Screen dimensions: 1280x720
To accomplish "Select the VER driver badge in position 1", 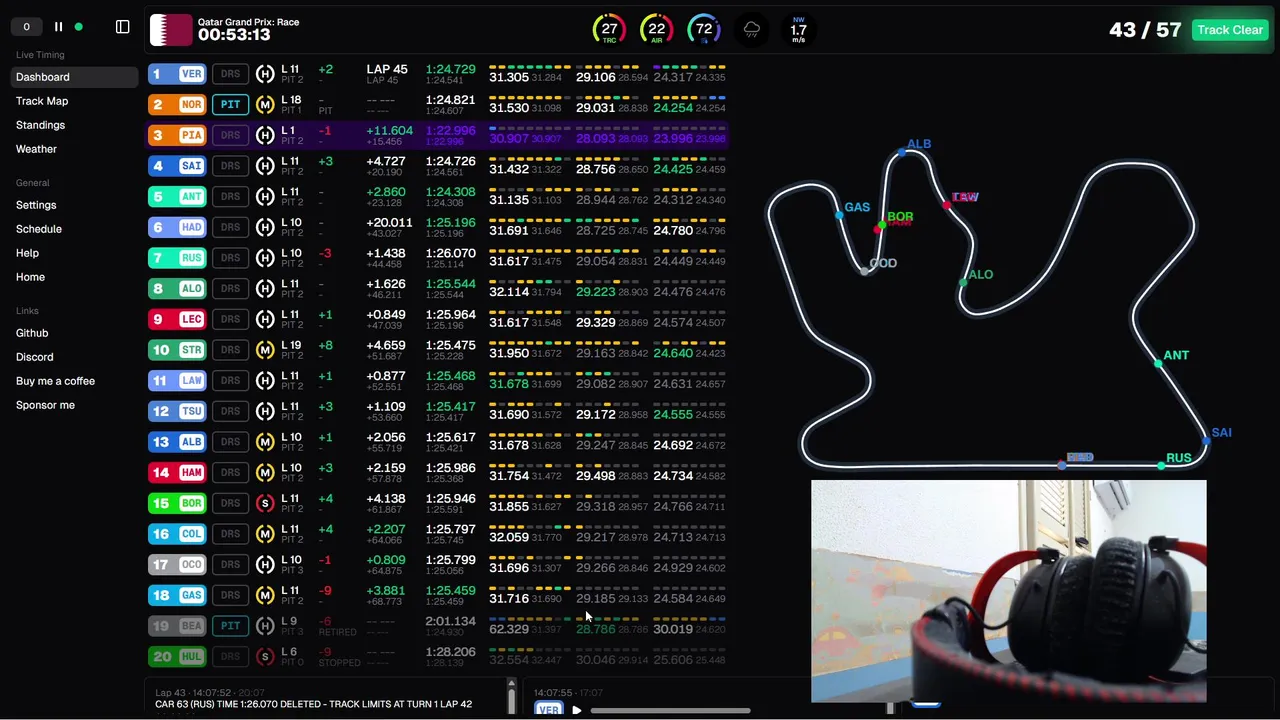I will pos(177,74).
